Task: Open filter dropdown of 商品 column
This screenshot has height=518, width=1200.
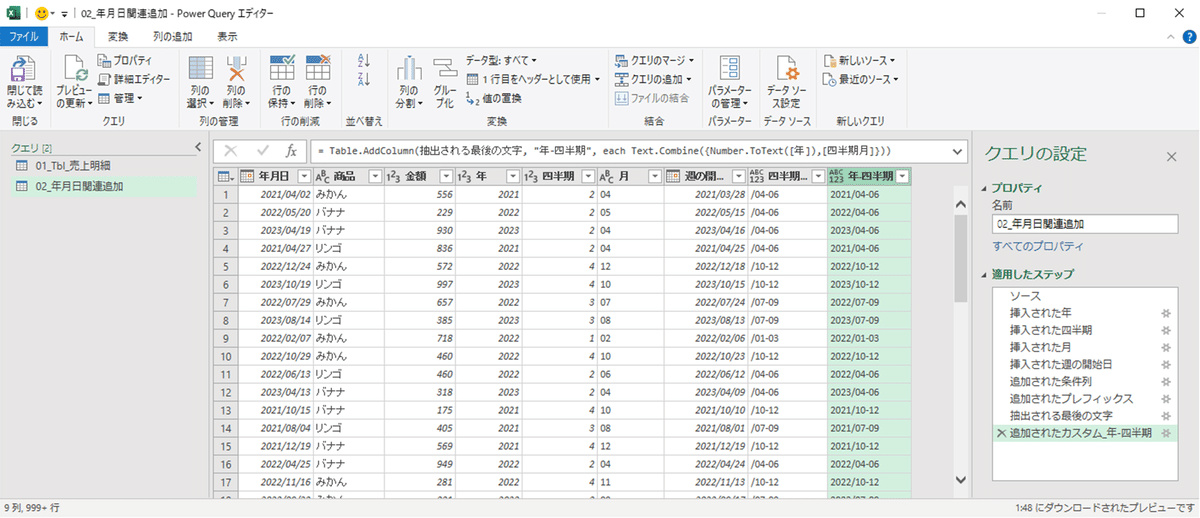Action: coord(375,177)
